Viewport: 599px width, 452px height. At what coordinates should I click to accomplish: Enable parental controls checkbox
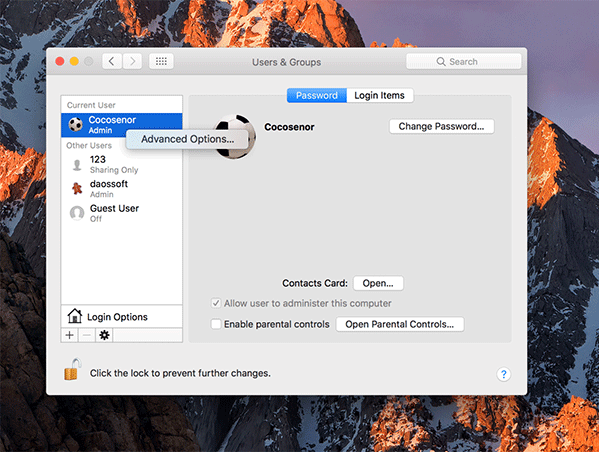click(x=216, y=324)
